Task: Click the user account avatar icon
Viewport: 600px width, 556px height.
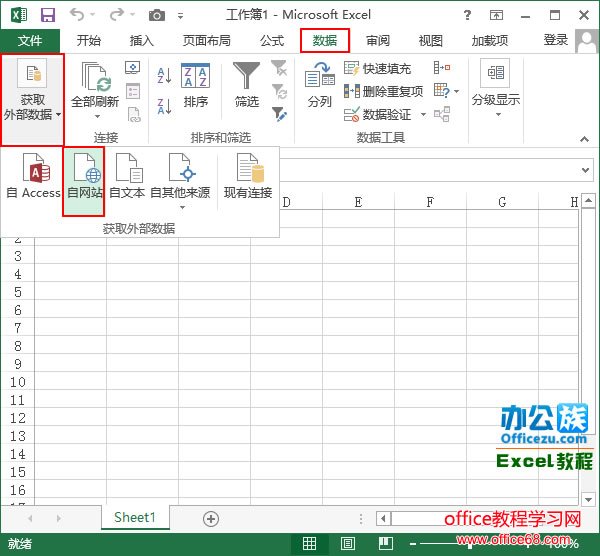Action: [x=587, y=42]
